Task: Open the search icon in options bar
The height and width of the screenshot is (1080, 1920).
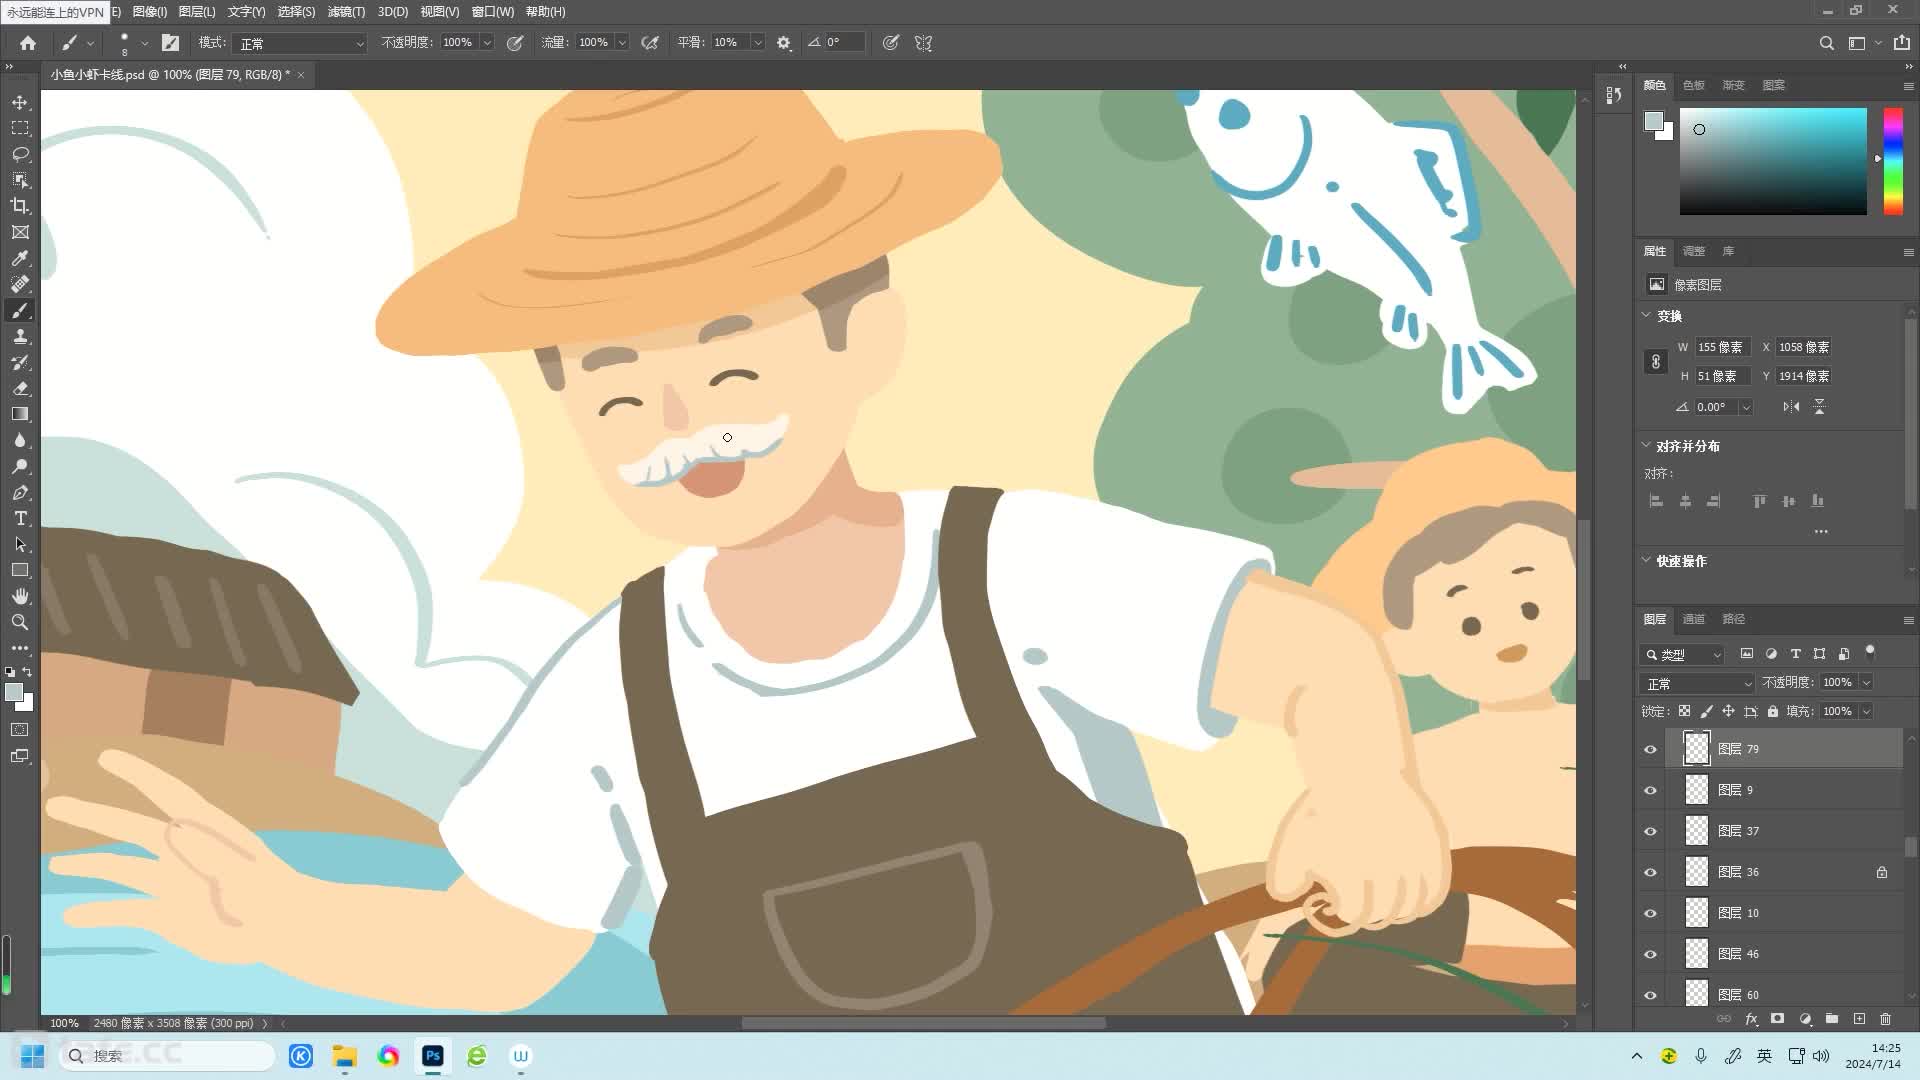Action: [x=1826, y=43]
